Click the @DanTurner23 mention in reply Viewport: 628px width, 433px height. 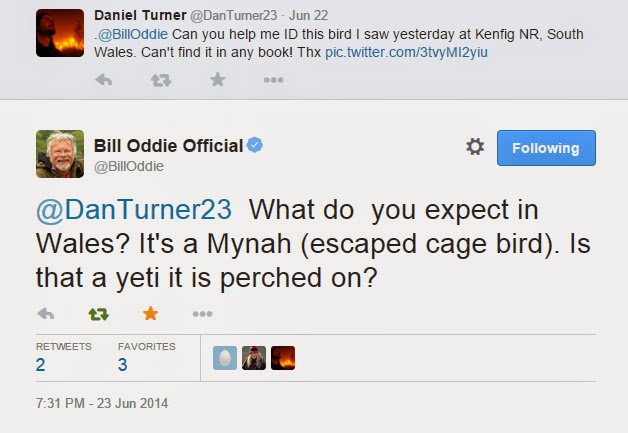pos(133,211)
